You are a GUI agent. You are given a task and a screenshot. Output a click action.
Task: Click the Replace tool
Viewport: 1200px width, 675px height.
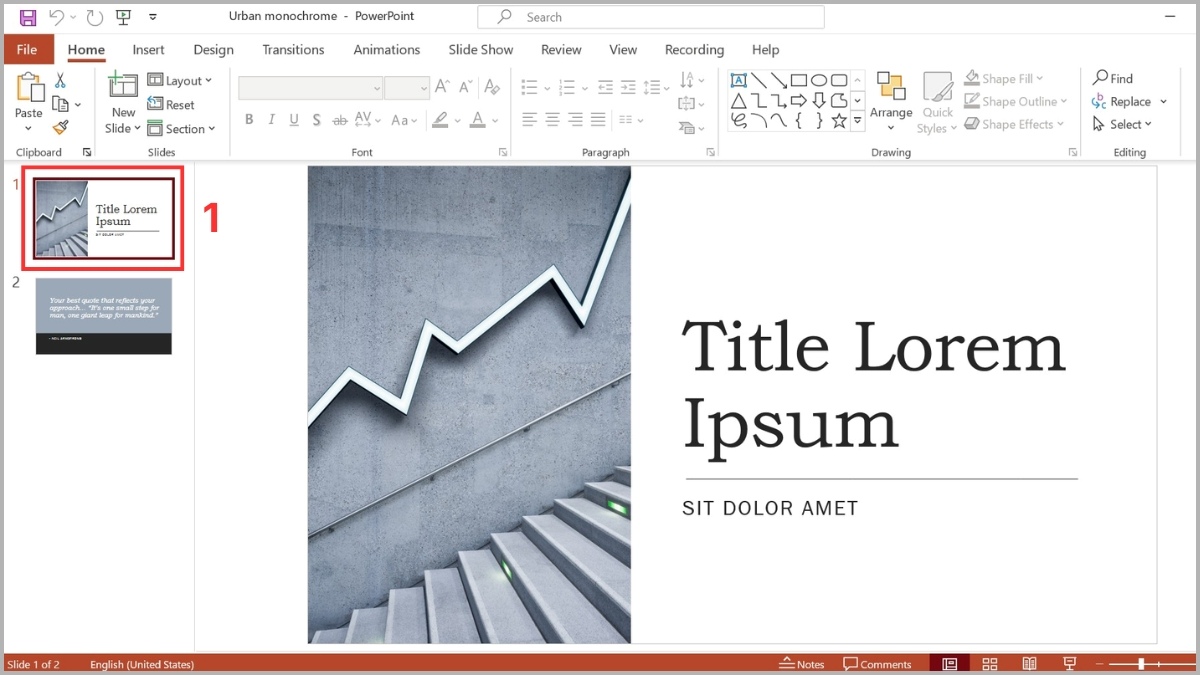[x=1125, y=101]
